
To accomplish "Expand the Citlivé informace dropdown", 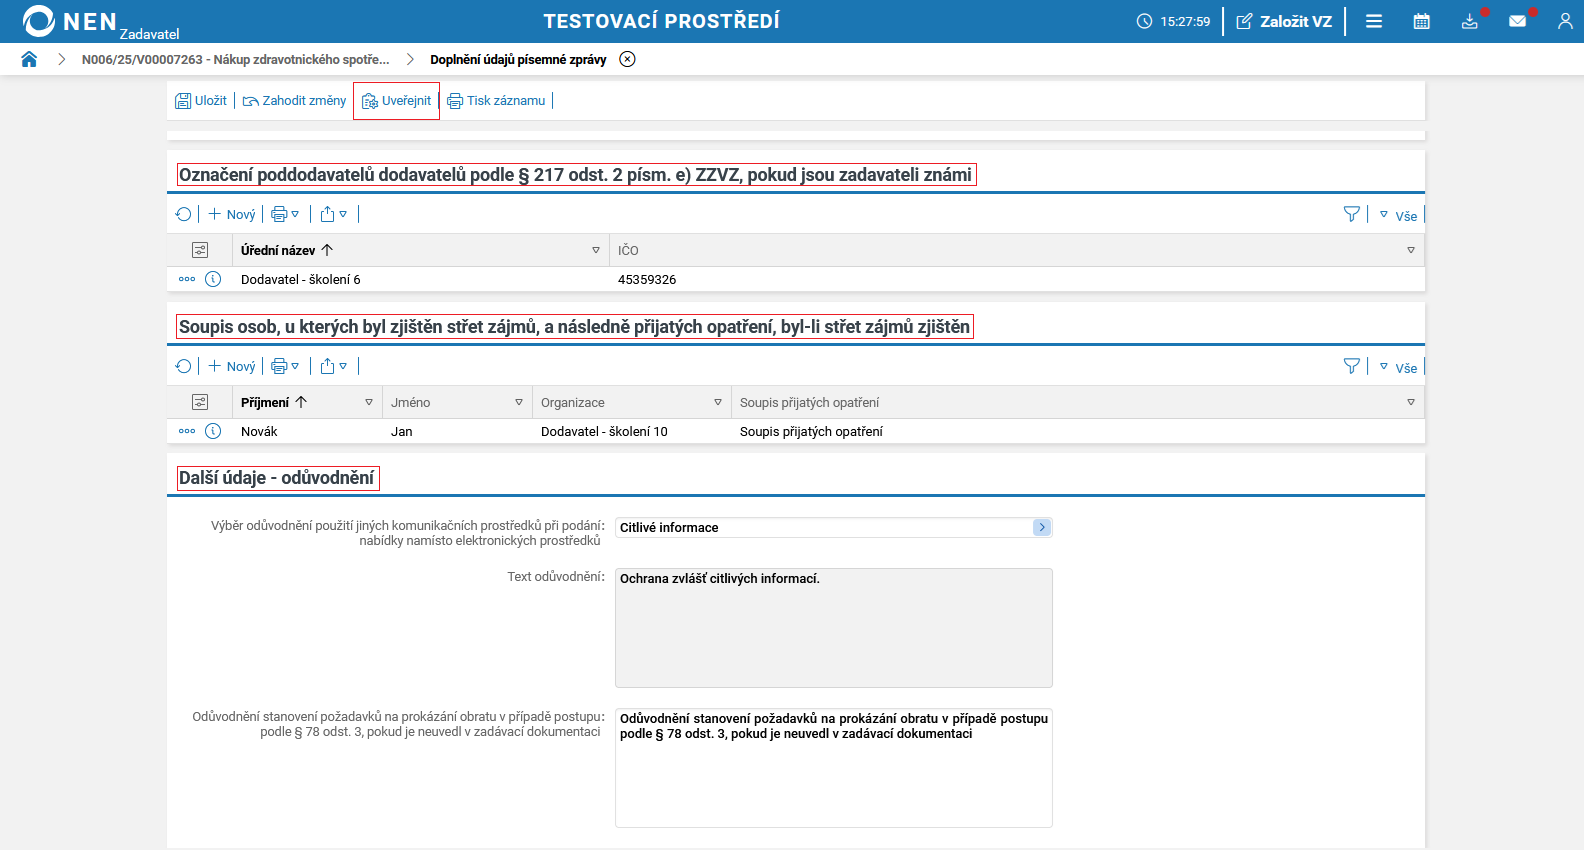I will click(1041, 527).
